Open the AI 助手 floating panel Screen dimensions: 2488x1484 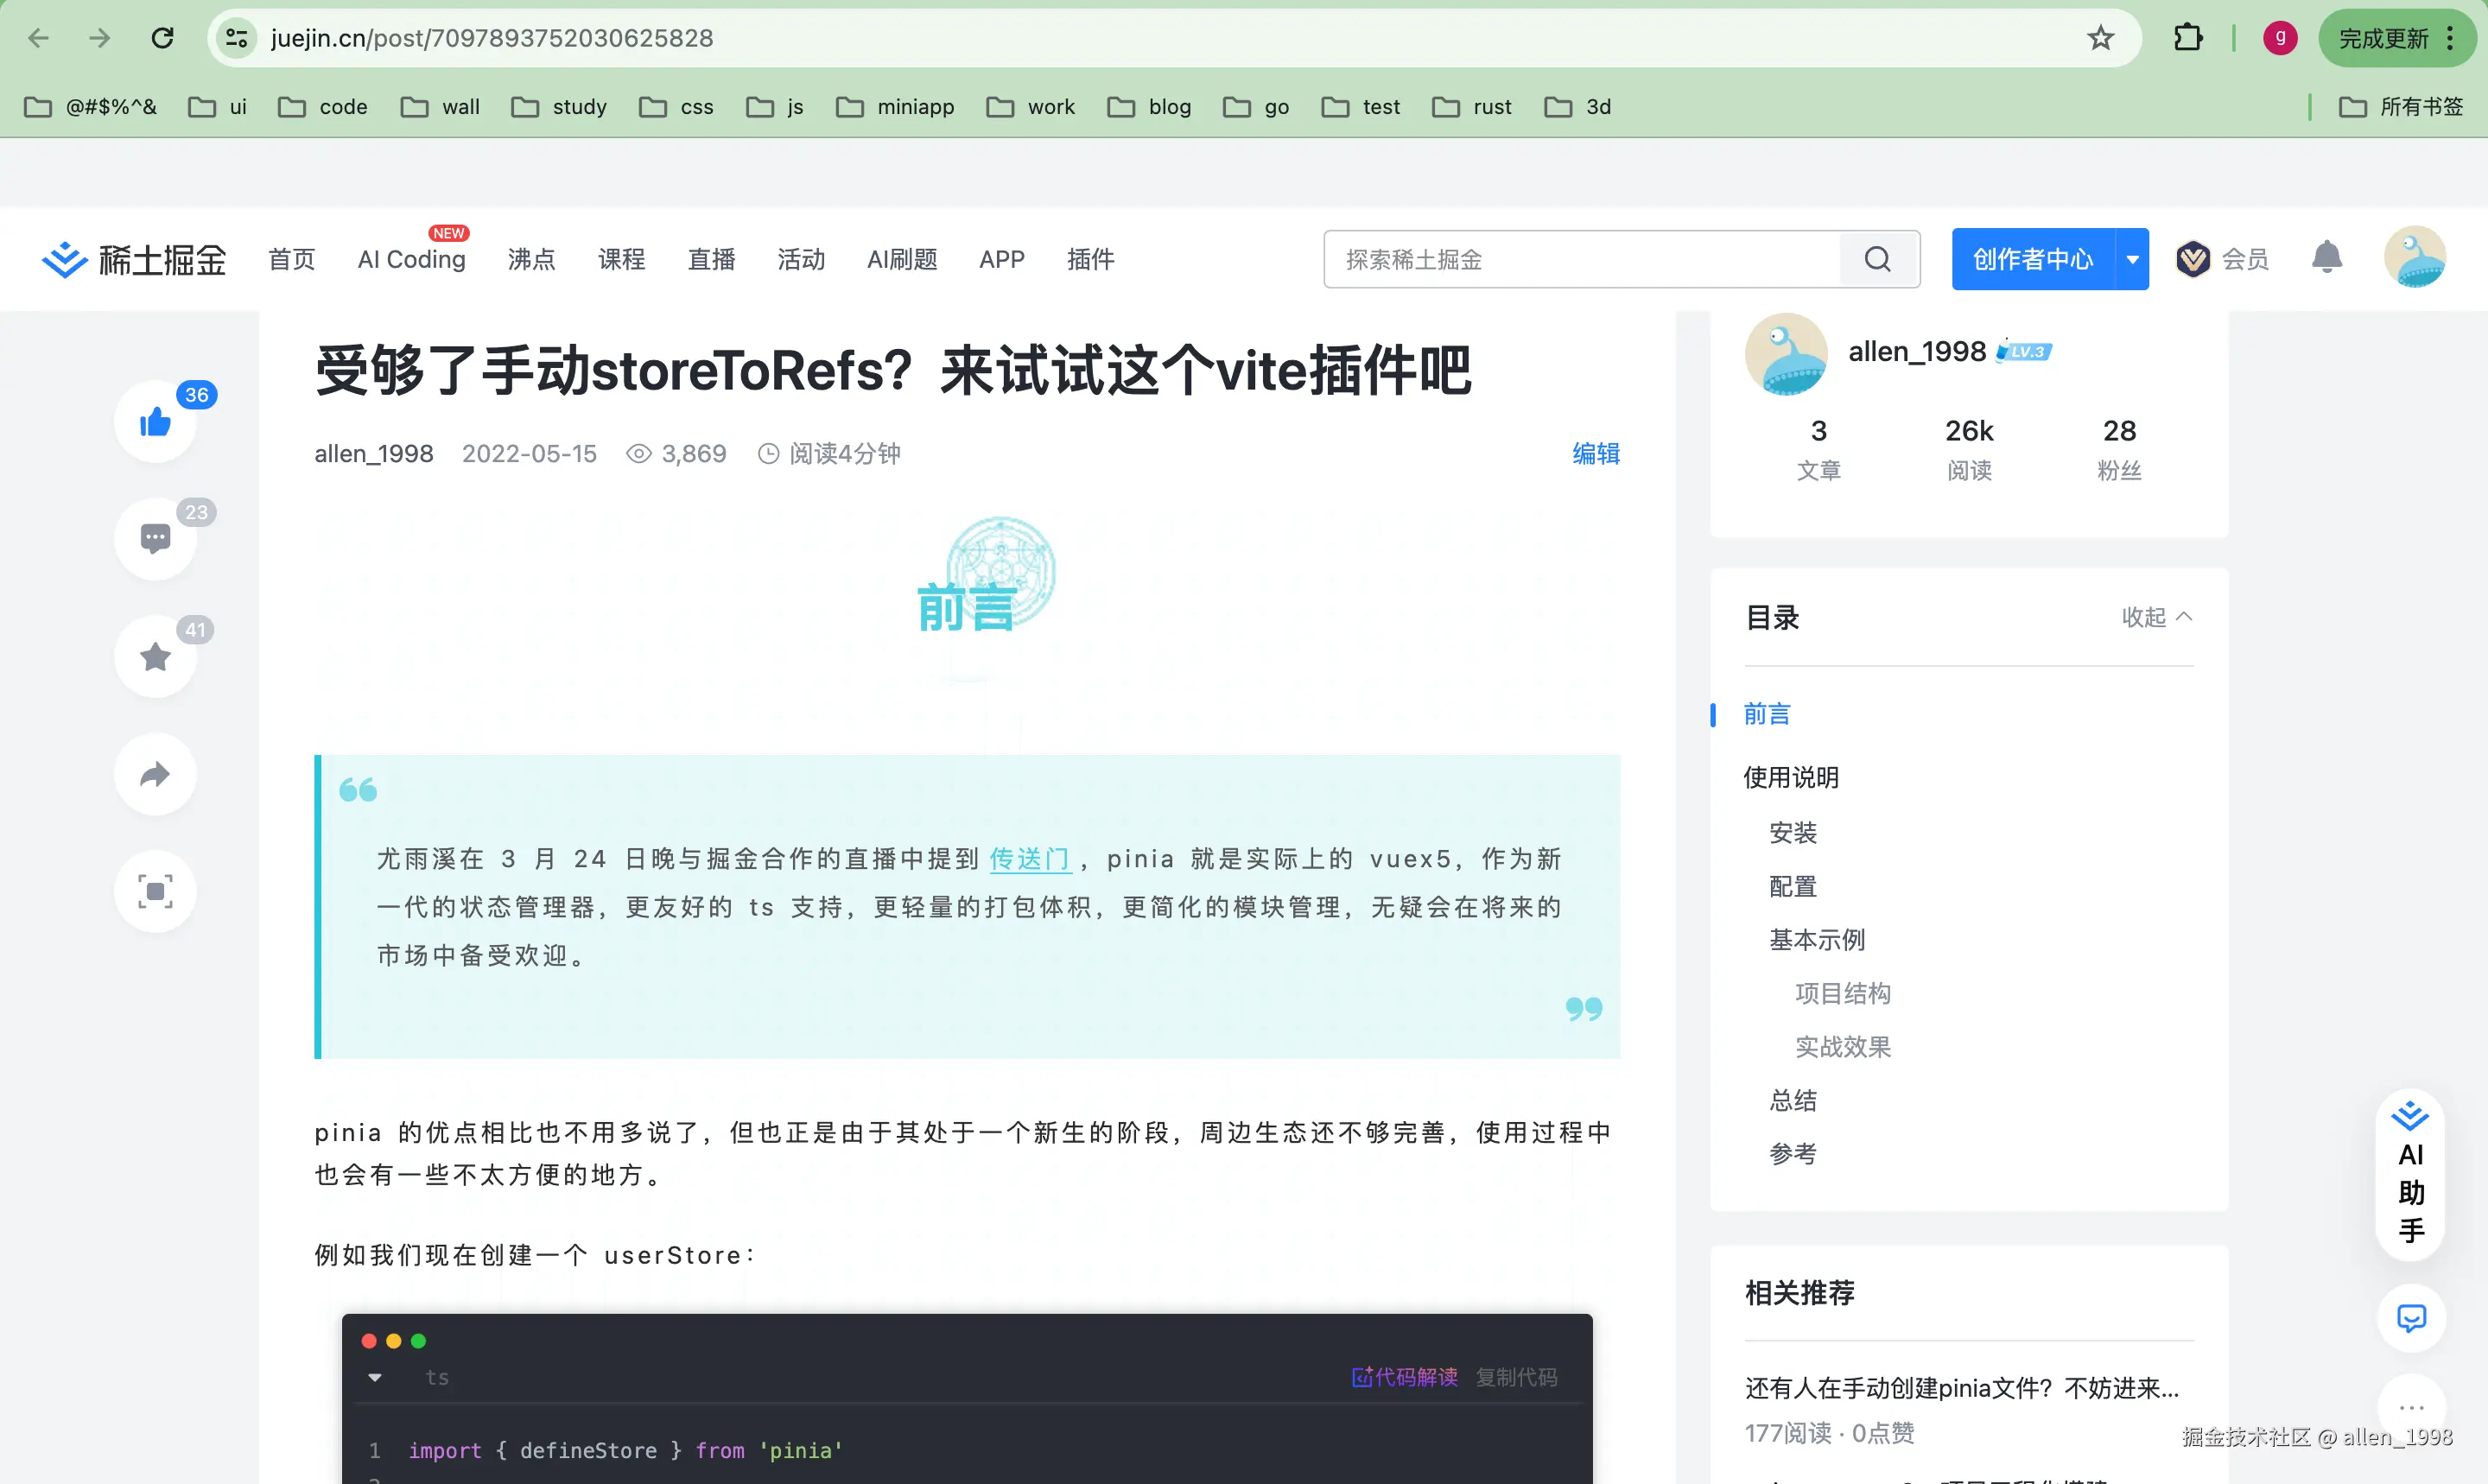[2410, 1174]
